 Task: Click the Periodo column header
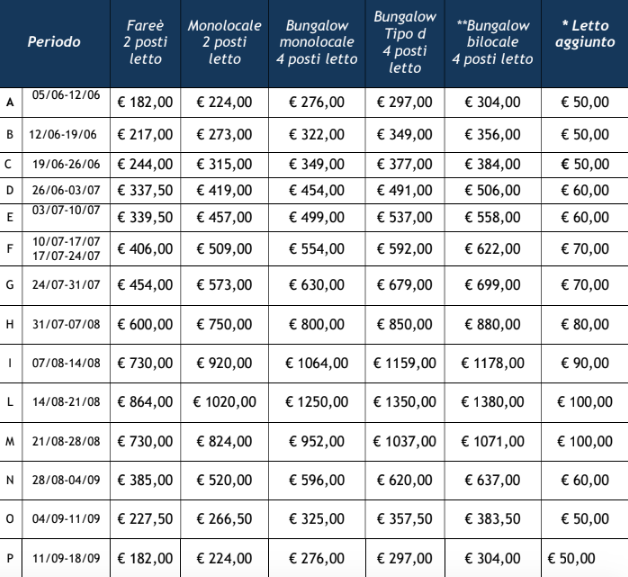[x=54, y=42]
